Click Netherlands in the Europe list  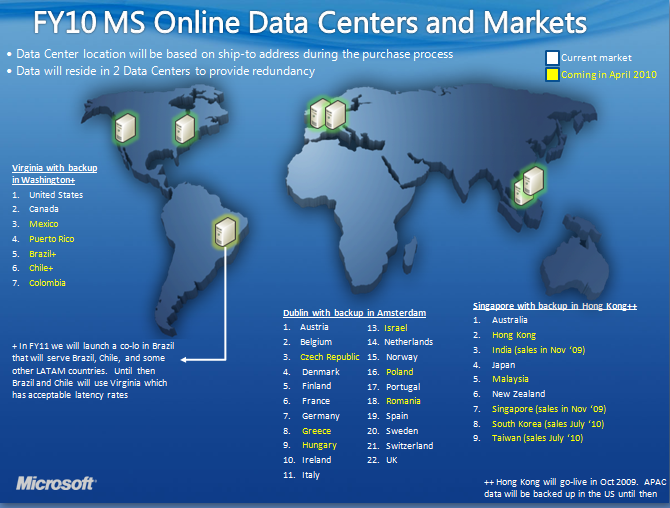(408, 342)
